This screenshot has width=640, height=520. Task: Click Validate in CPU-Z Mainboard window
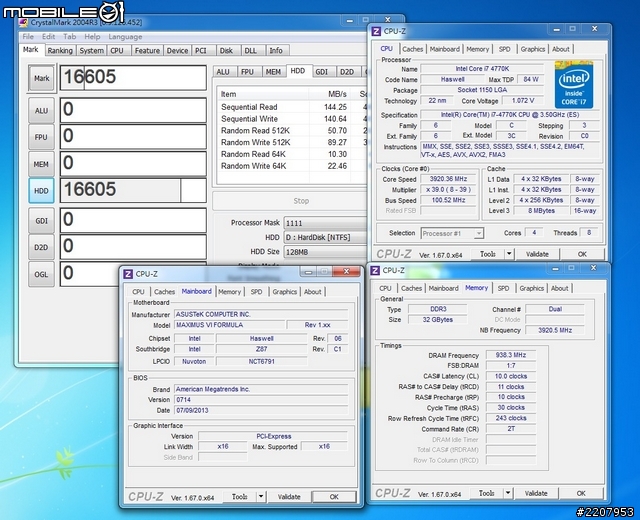pyautogui.click(x=289, y=497)
